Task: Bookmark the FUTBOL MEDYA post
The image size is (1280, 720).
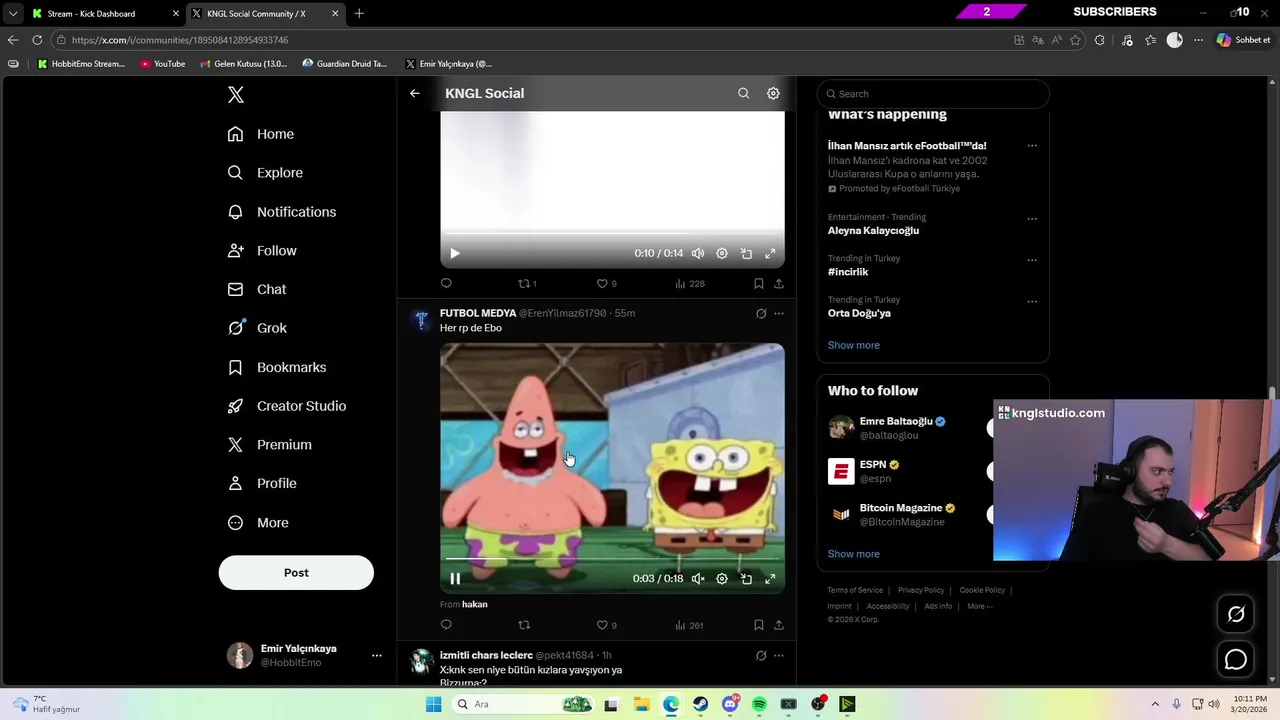Action: tap(759, 626)
